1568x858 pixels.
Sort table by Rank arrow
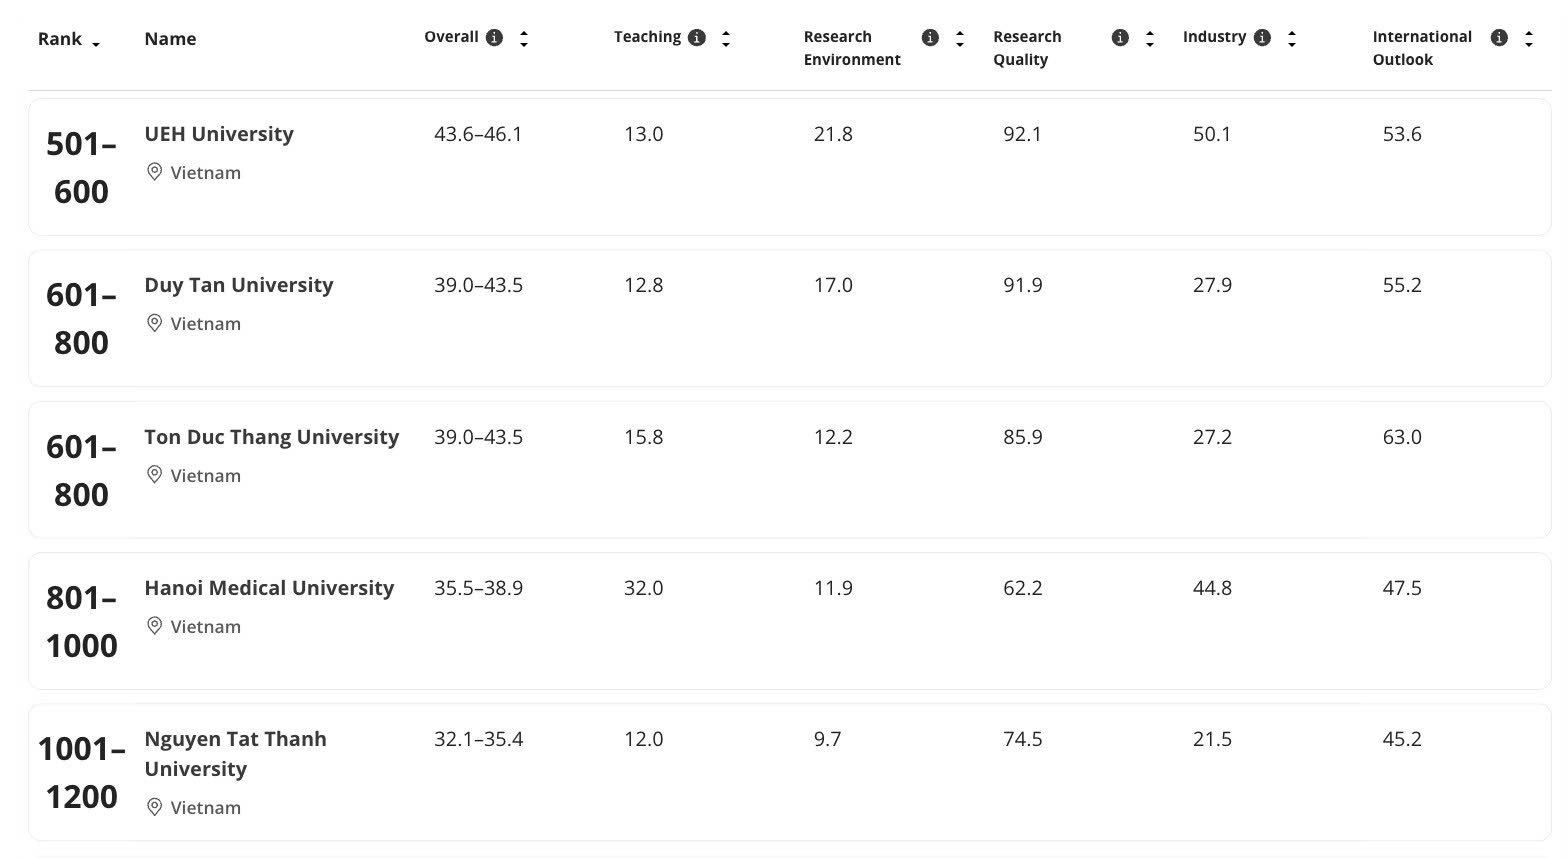pyautogui.click(x=96, y=44)
